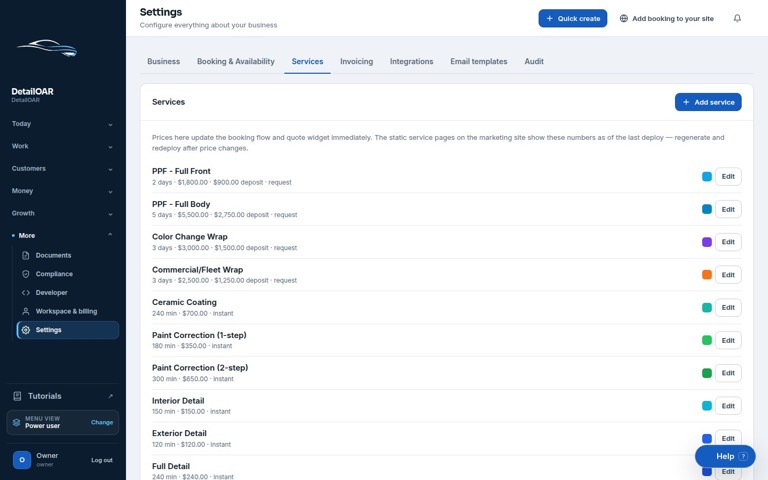Image resolution: width=768 pixels, height=480 pixels.
Task: Click the Quick create button
Action: point(573,18)
